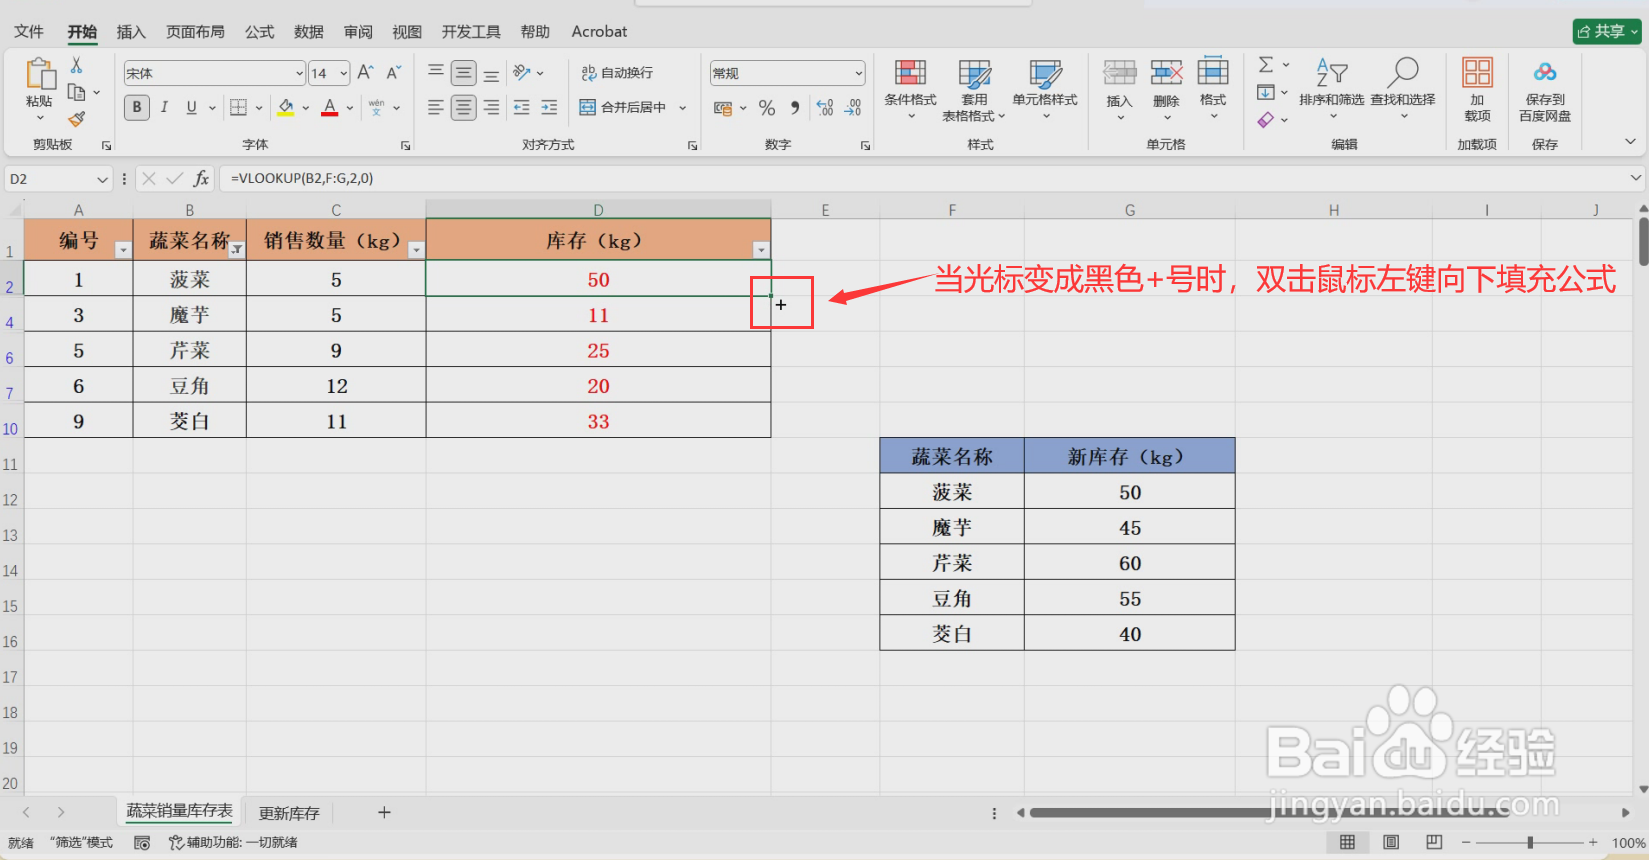This screenshot has width=1649, height=860.
Task: Click the increase decimal icon
Action: pos(825,107)
